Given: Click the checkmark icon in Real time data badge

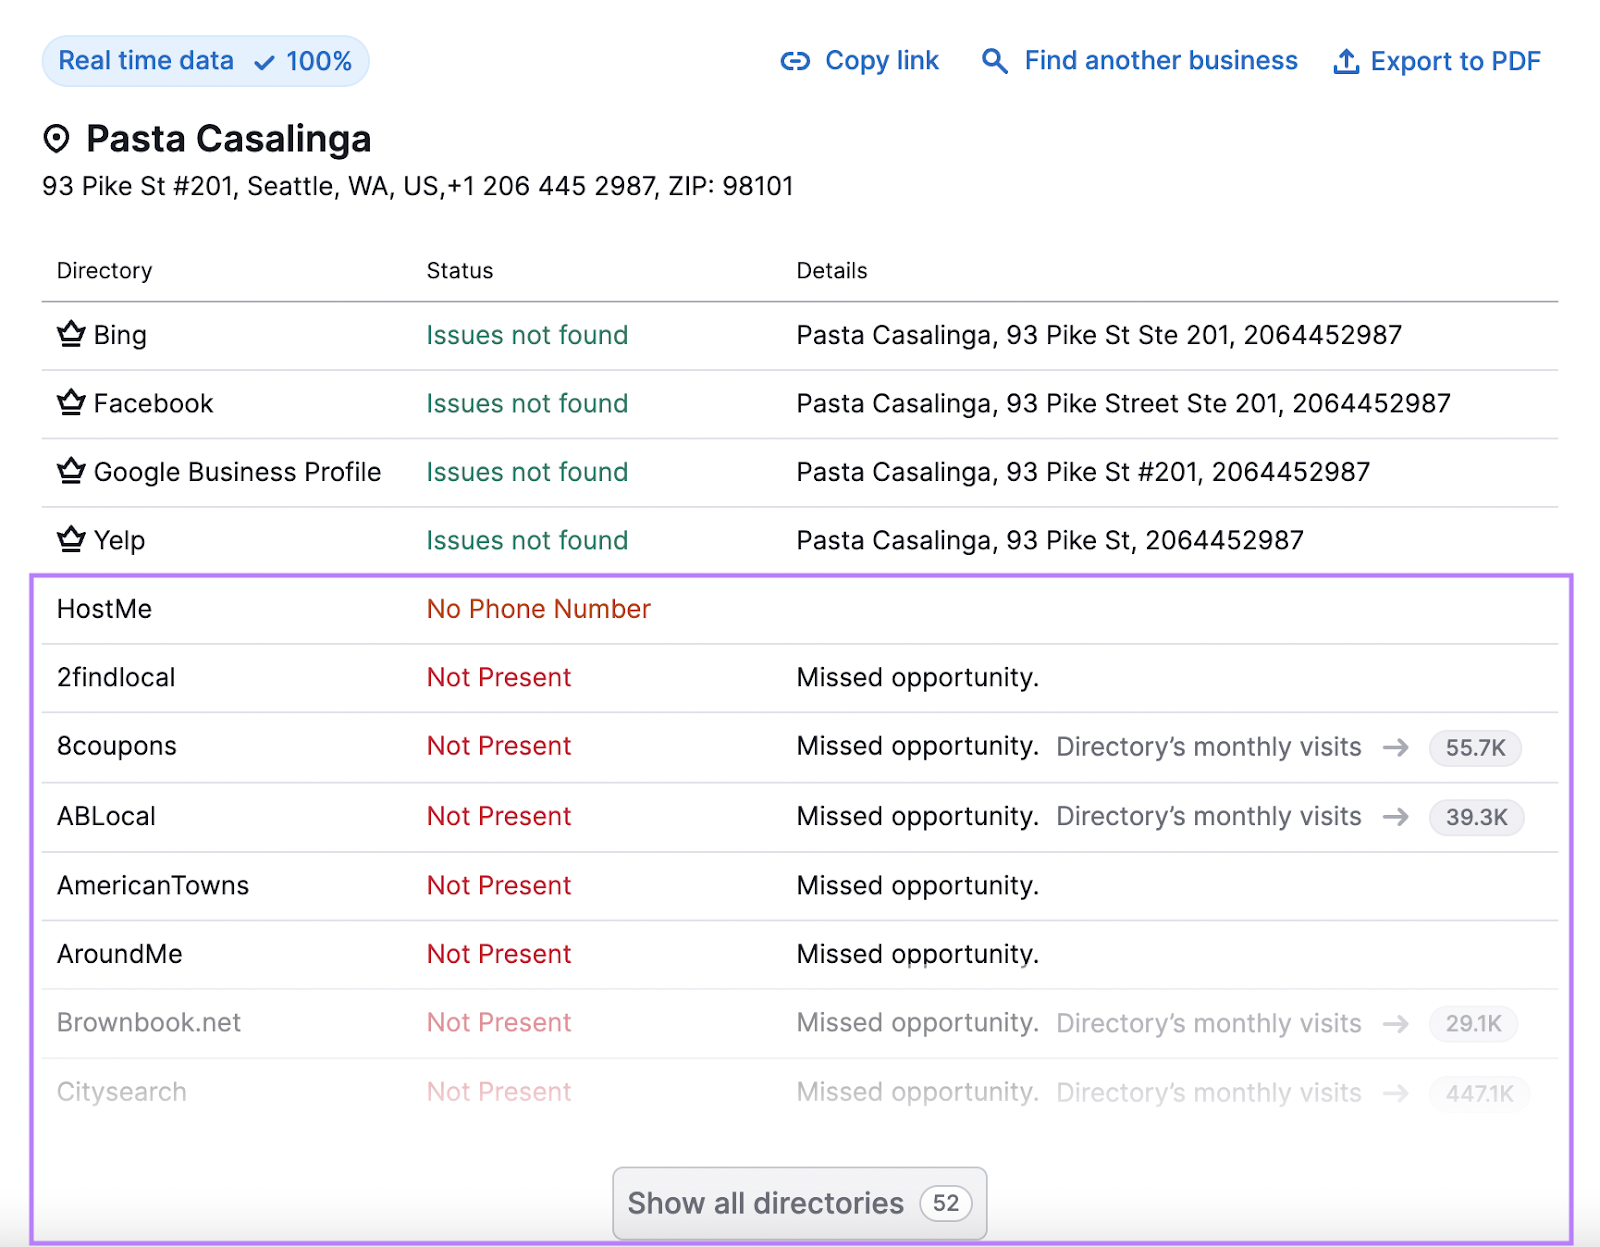Looking at the screenshot, I should tap(264, 63).
